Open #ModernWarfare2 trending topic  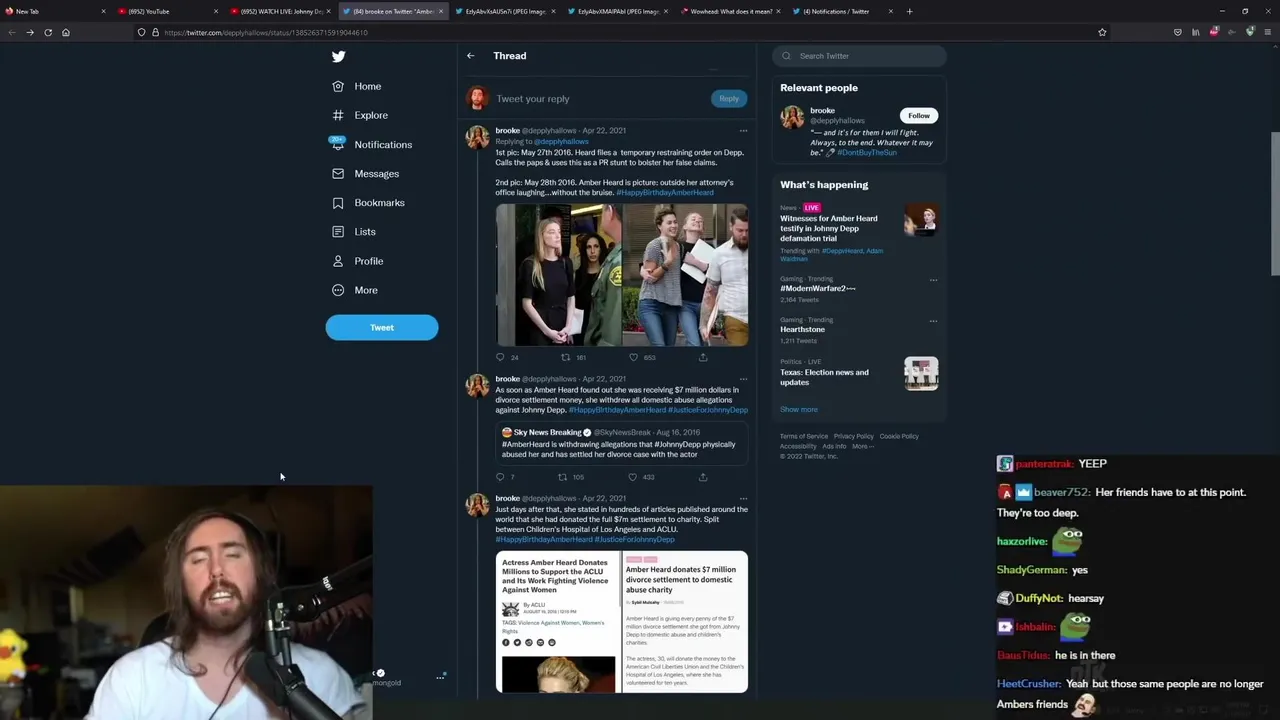818,288
